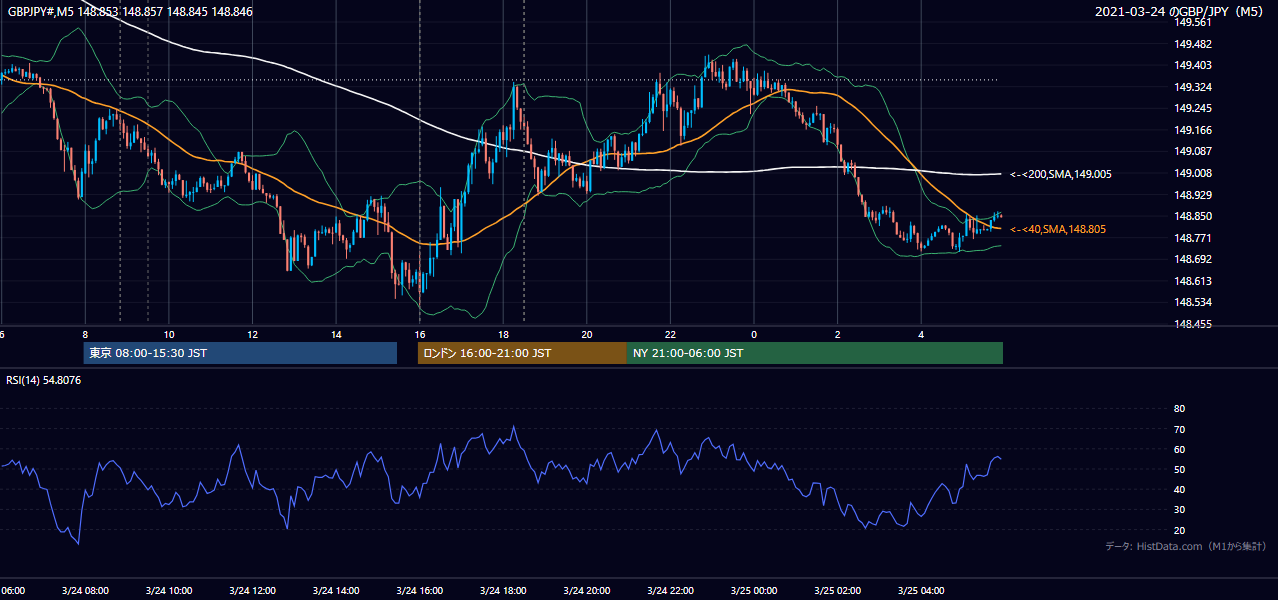Click hour label 20 under price chart
Viewport: 1278px width, 600px height.
point(587,335)
